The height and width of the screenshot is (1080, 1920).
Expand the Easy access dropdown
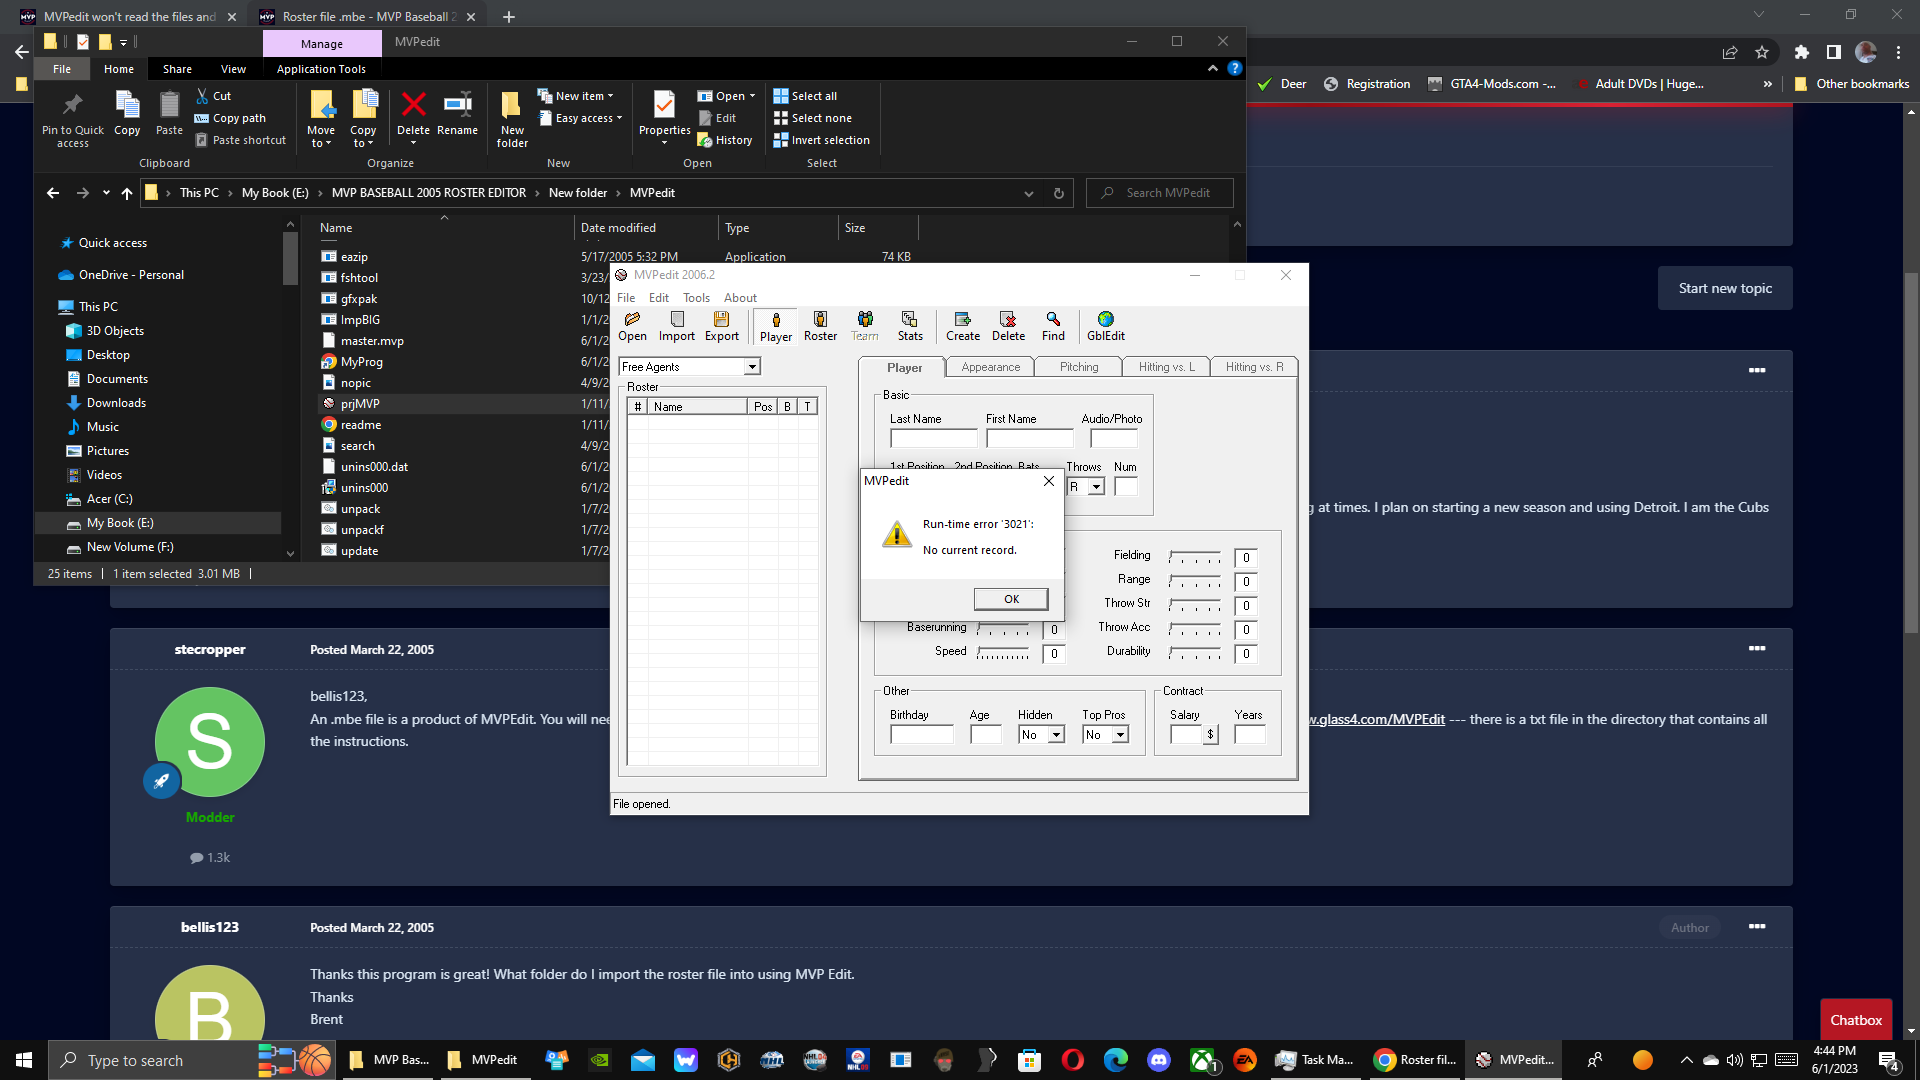pos(581,118)
